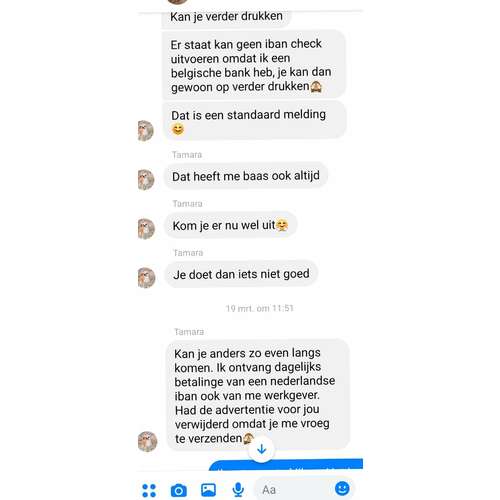The image size is (500, 500).
Task: Tap avatar beside 'Dat is een standaard melding'
Action: pyautogui.click(x=146, y=130)
